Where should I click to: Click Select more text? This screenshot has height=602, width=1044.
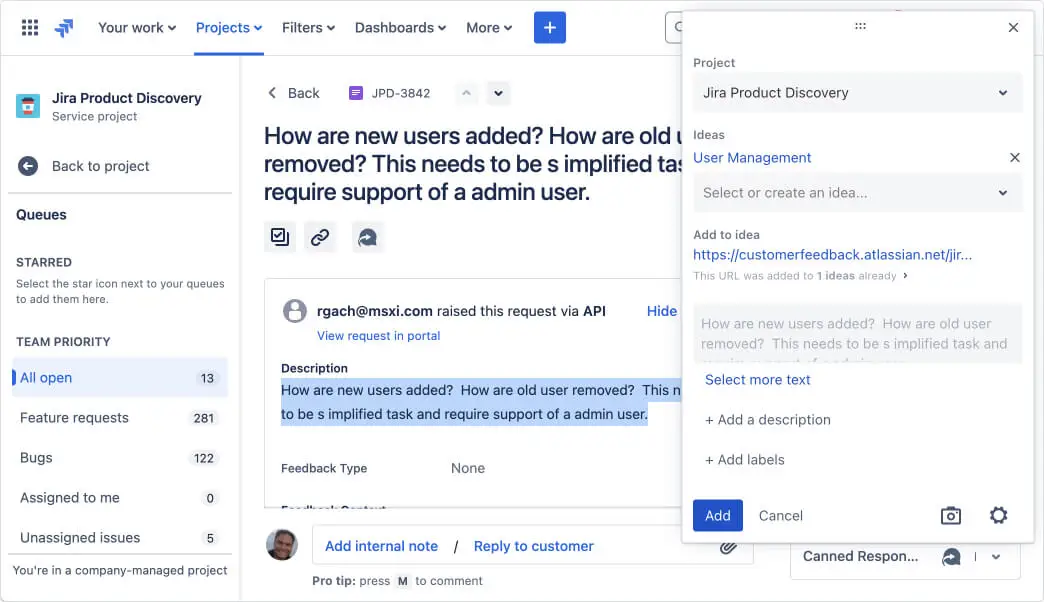[758, 380]
